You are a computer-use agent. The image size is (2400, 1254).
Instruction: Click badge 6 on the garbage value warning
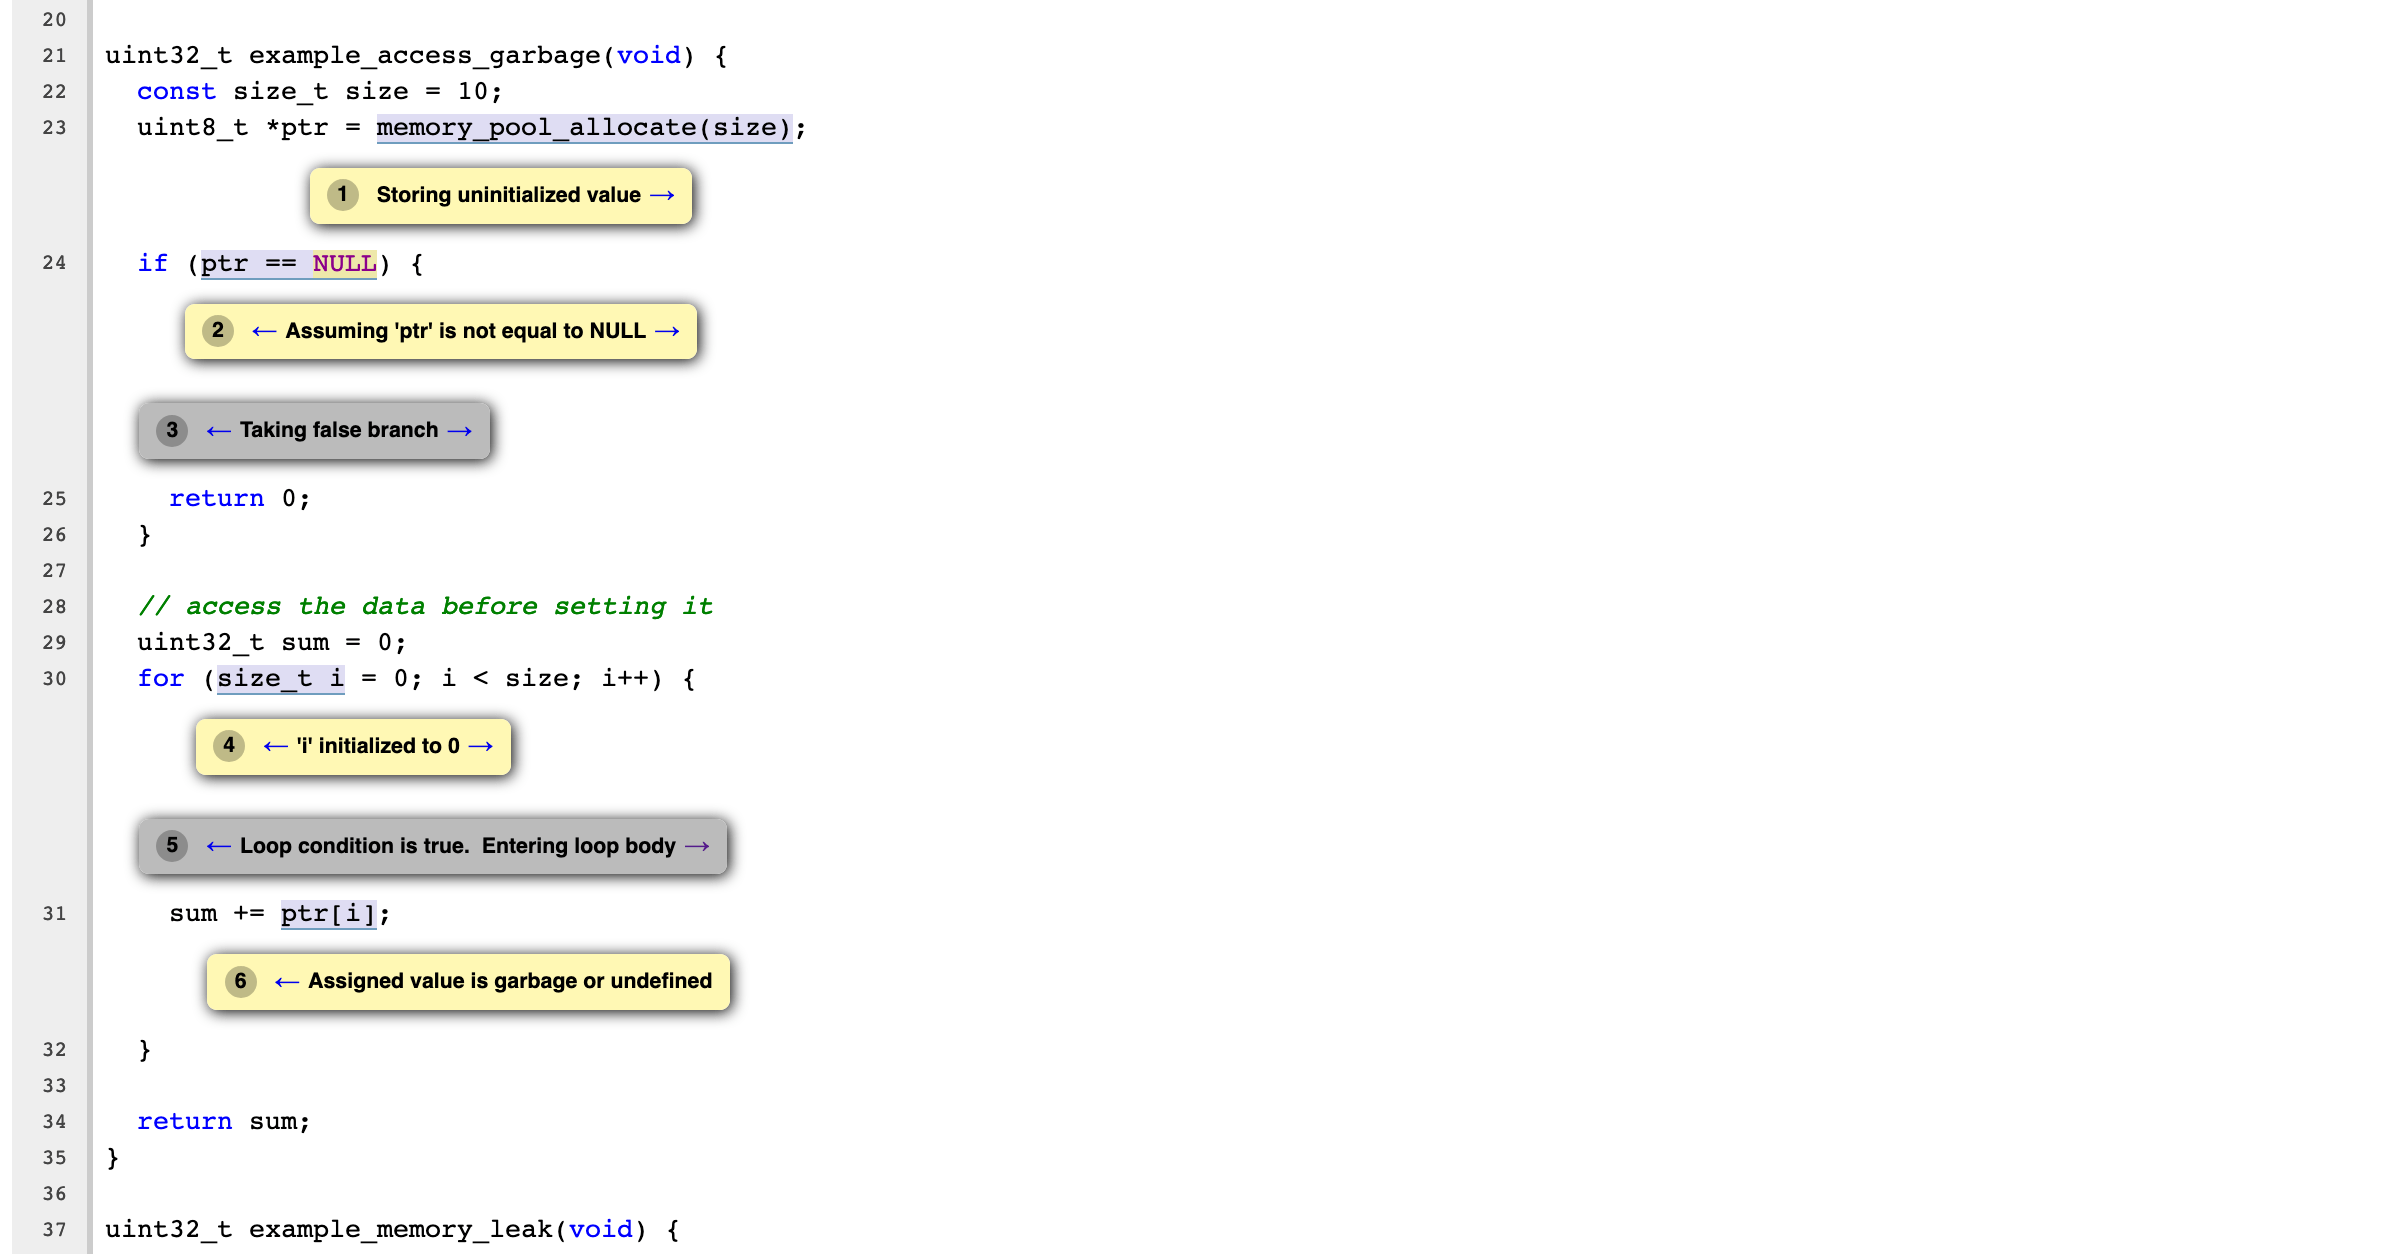(240, 981)
